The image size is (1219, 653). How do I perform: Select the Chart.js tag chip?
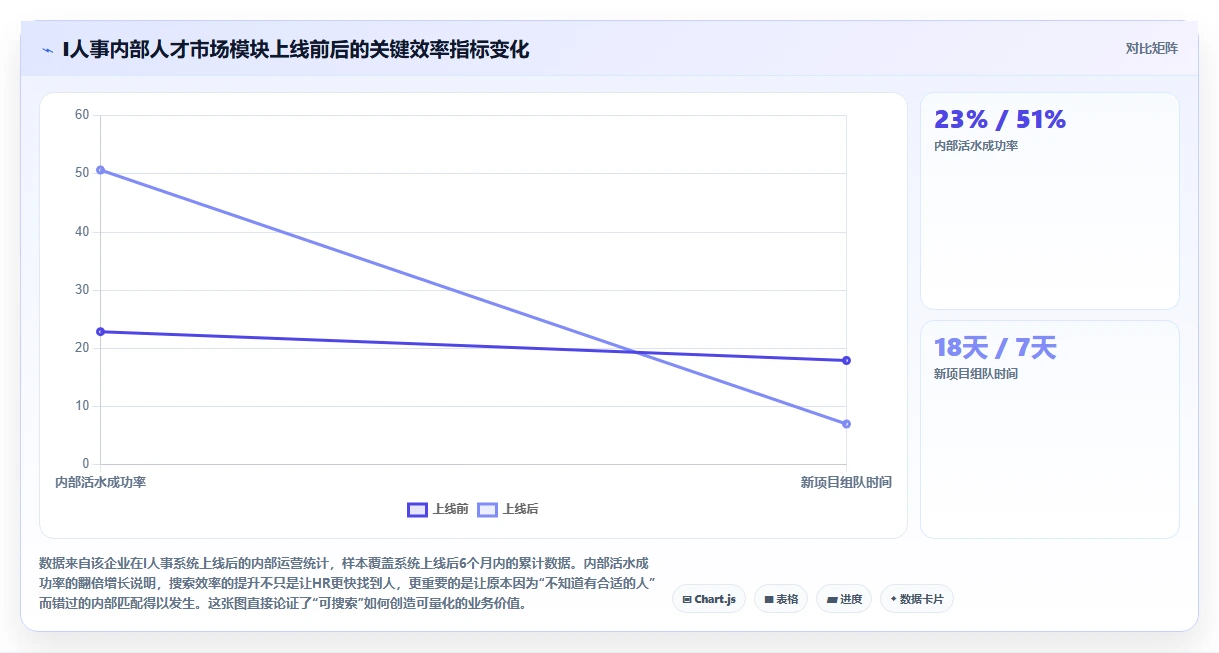point(709,599)
